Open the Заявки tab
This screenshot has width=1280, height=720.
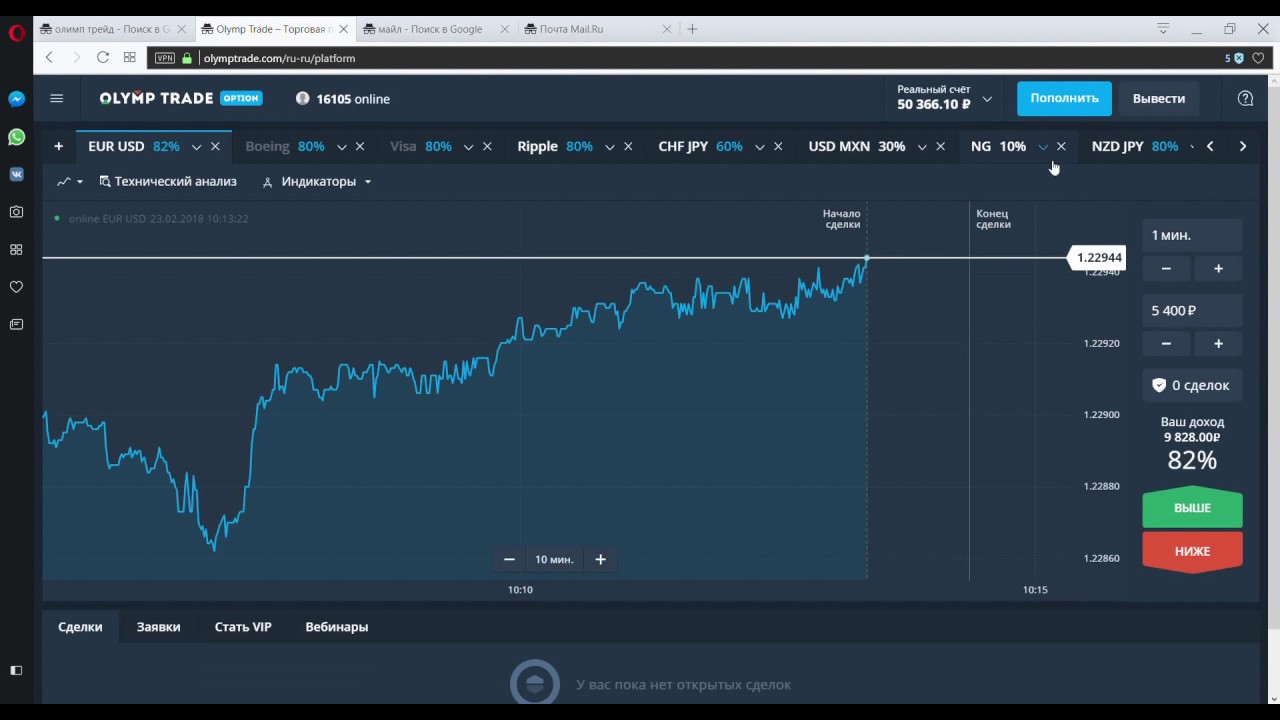(x=158, y=627)
